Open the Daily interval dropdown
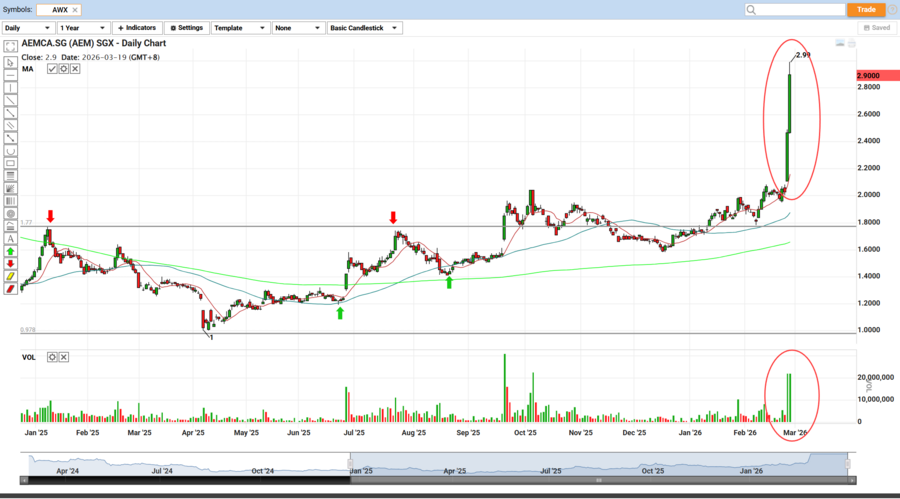 coord(28,28)
